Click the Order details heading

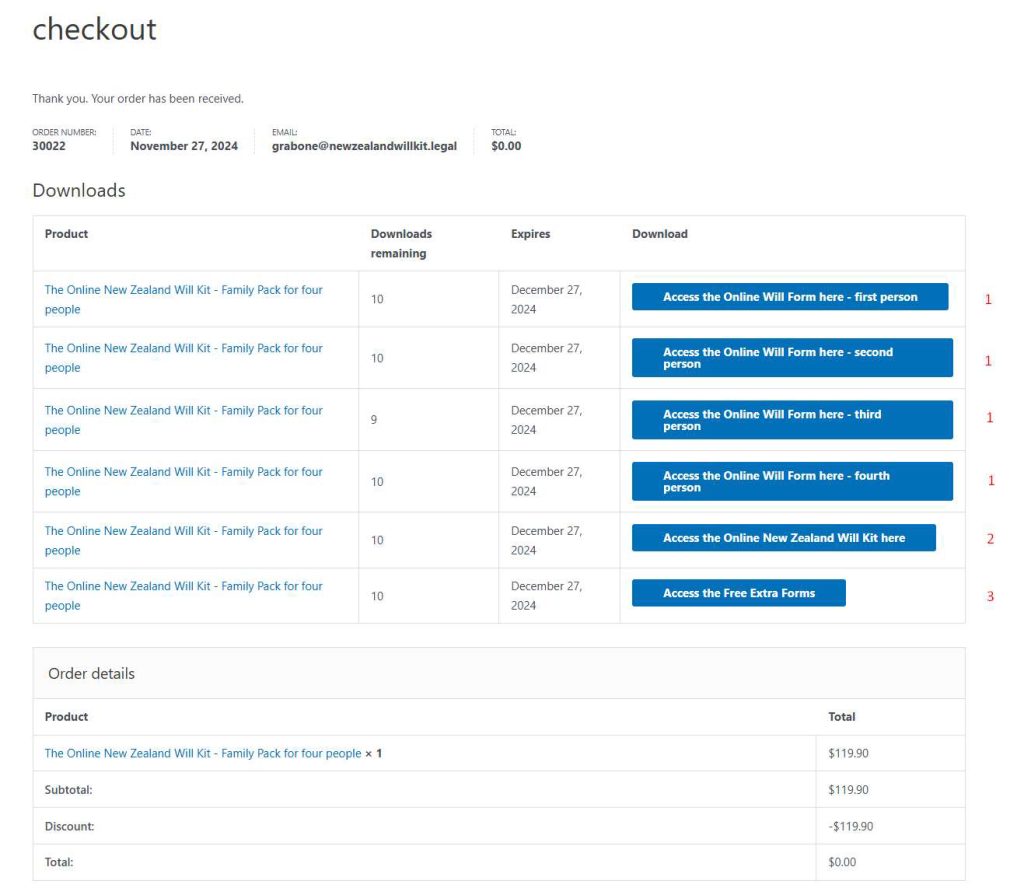91,674
